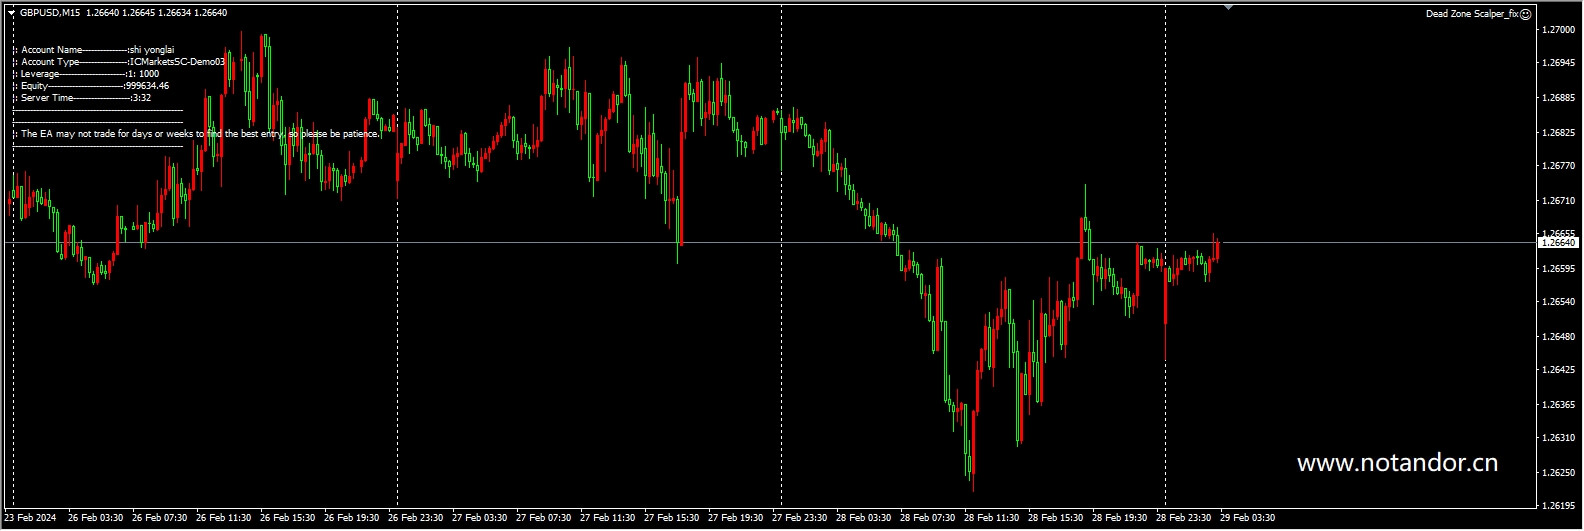This screenshot has width=1584, height=531.
Task: Click the 28 Feb 11:30 time label
Action: click(x=992, y=518)
